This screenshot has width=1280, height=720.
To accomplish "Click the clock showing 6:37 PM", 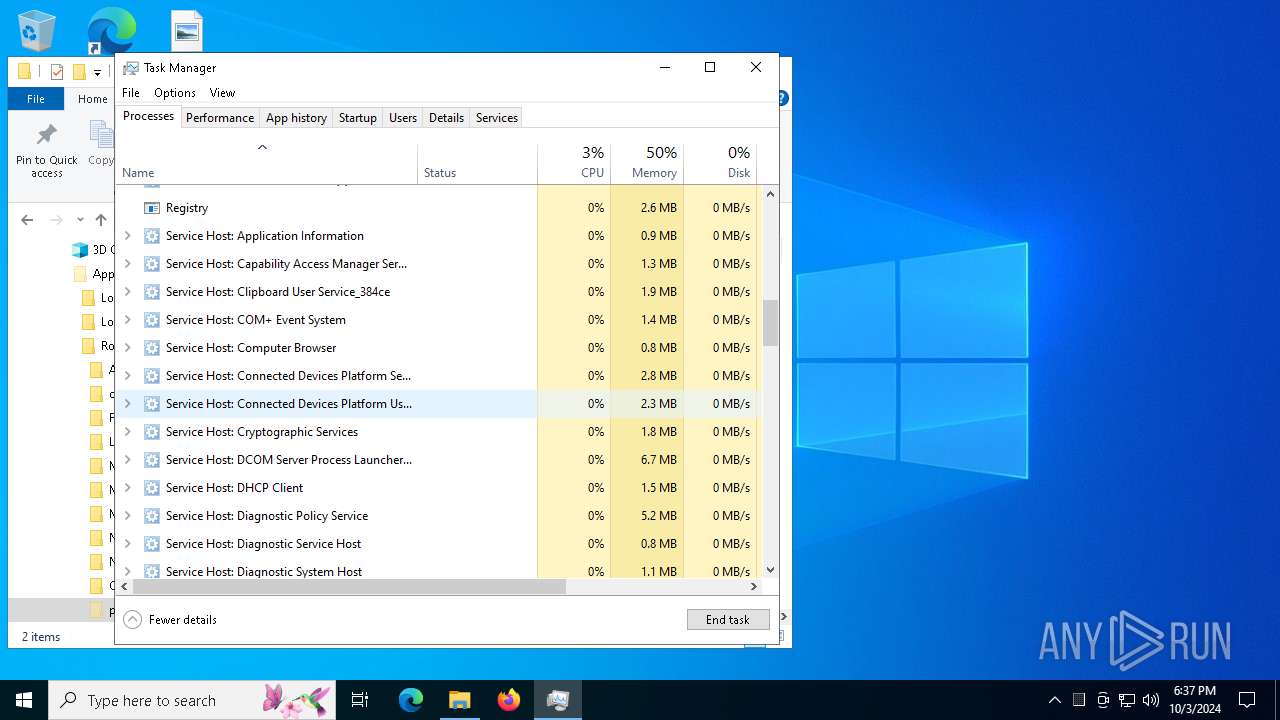I will (1195, 691).
